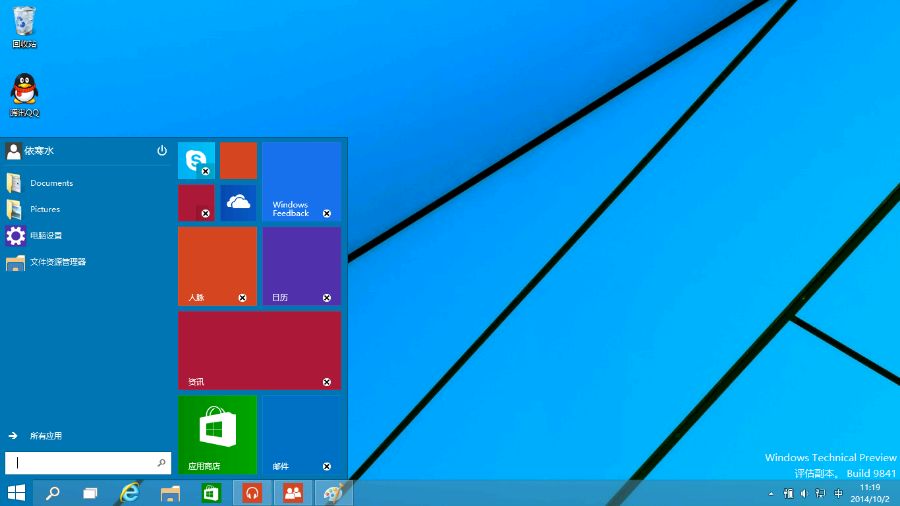Click the Windows Start button on taskbar
Screen dimensions: 900x506
click(x=16, y=493)
